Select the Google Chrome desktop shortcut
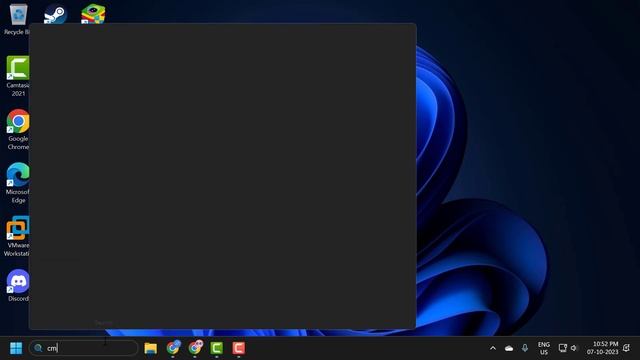The height and width of the screenshot is (360, 640). coord(18,129)
